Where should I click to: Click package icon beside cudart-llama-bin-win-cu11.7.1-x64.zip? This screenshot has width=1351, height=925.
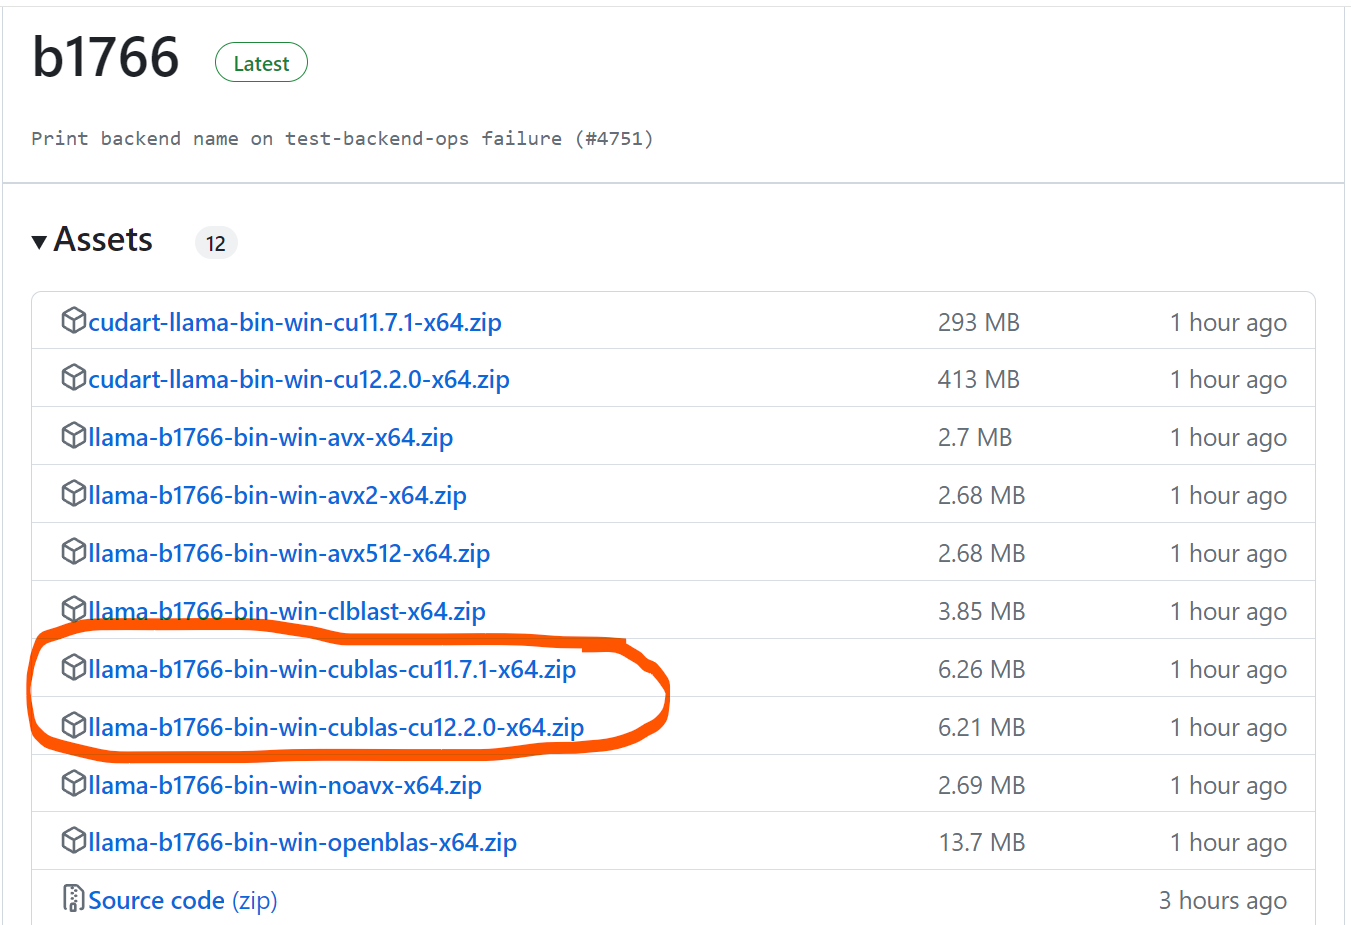tap(74, 321)
